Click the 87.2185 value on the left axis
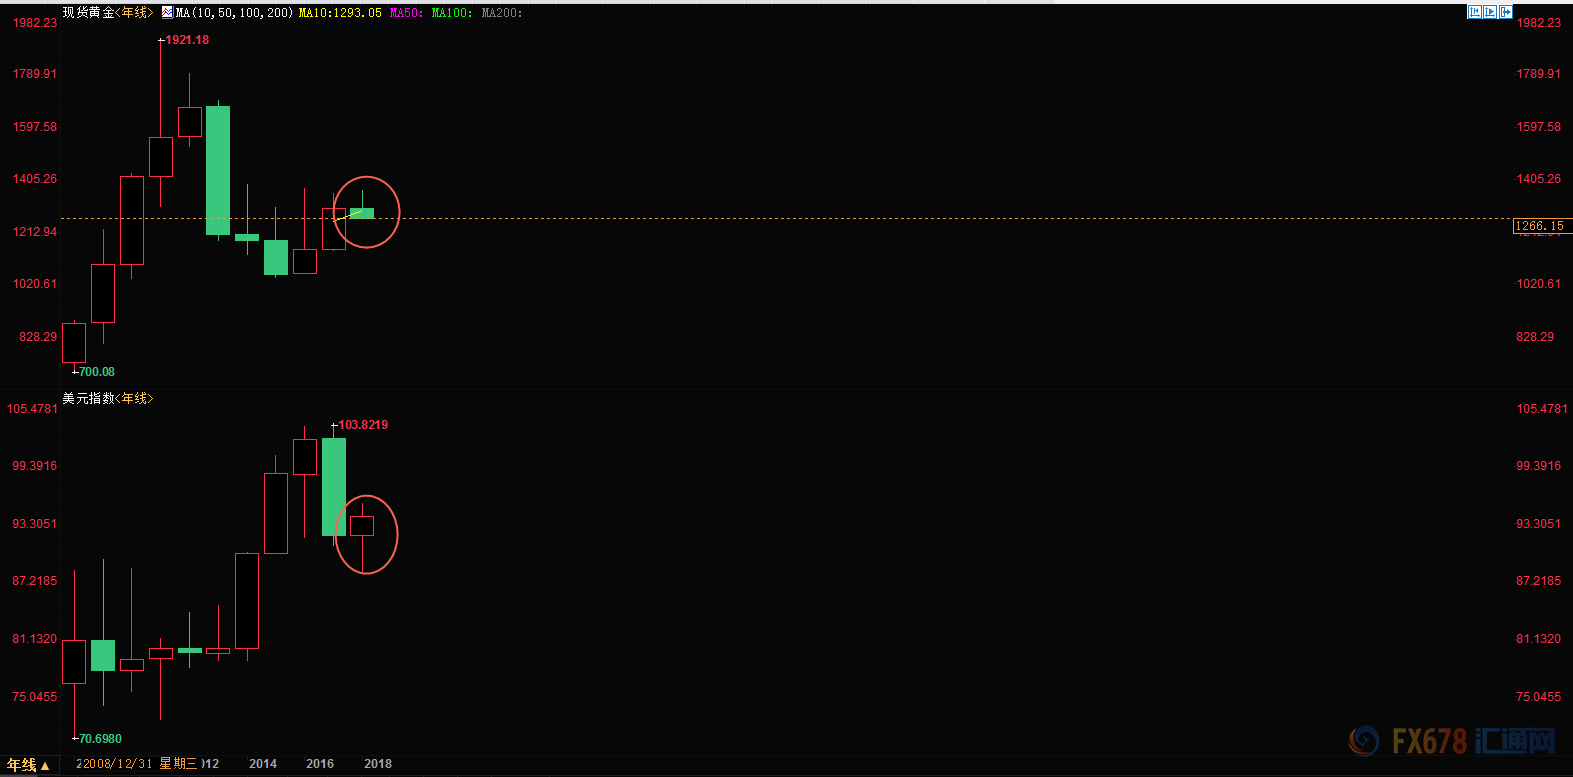Viewport: 1573px width, 777px height. (35, 581)
